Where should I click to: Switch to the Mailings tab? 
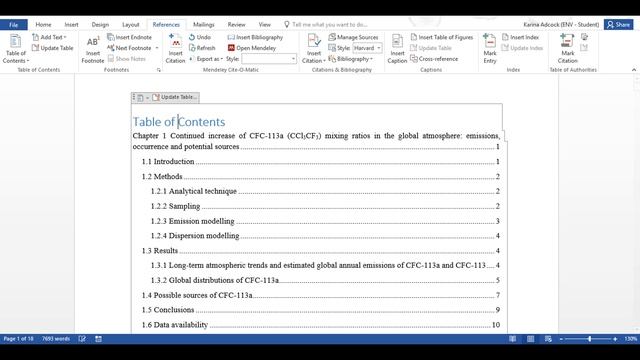(204, 25)
